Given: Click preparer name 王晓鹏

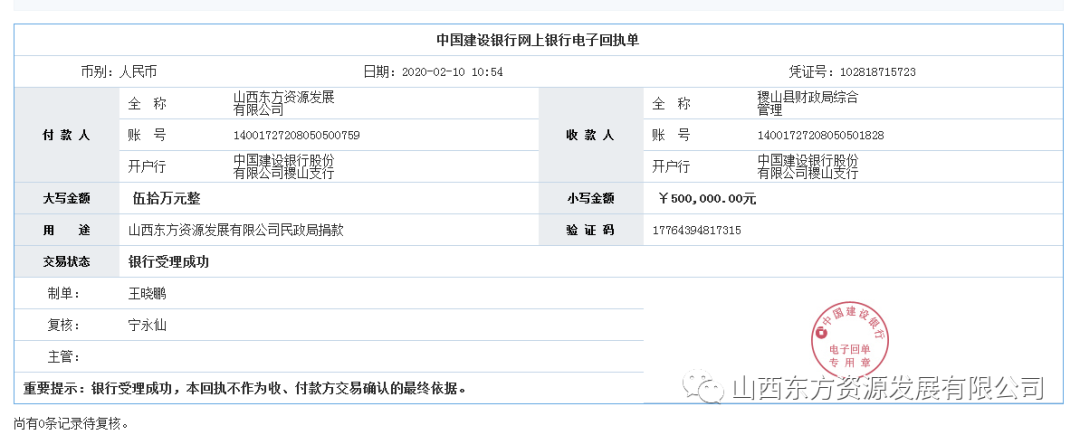Looking at the screenshot, I should [x=147, y=294].
